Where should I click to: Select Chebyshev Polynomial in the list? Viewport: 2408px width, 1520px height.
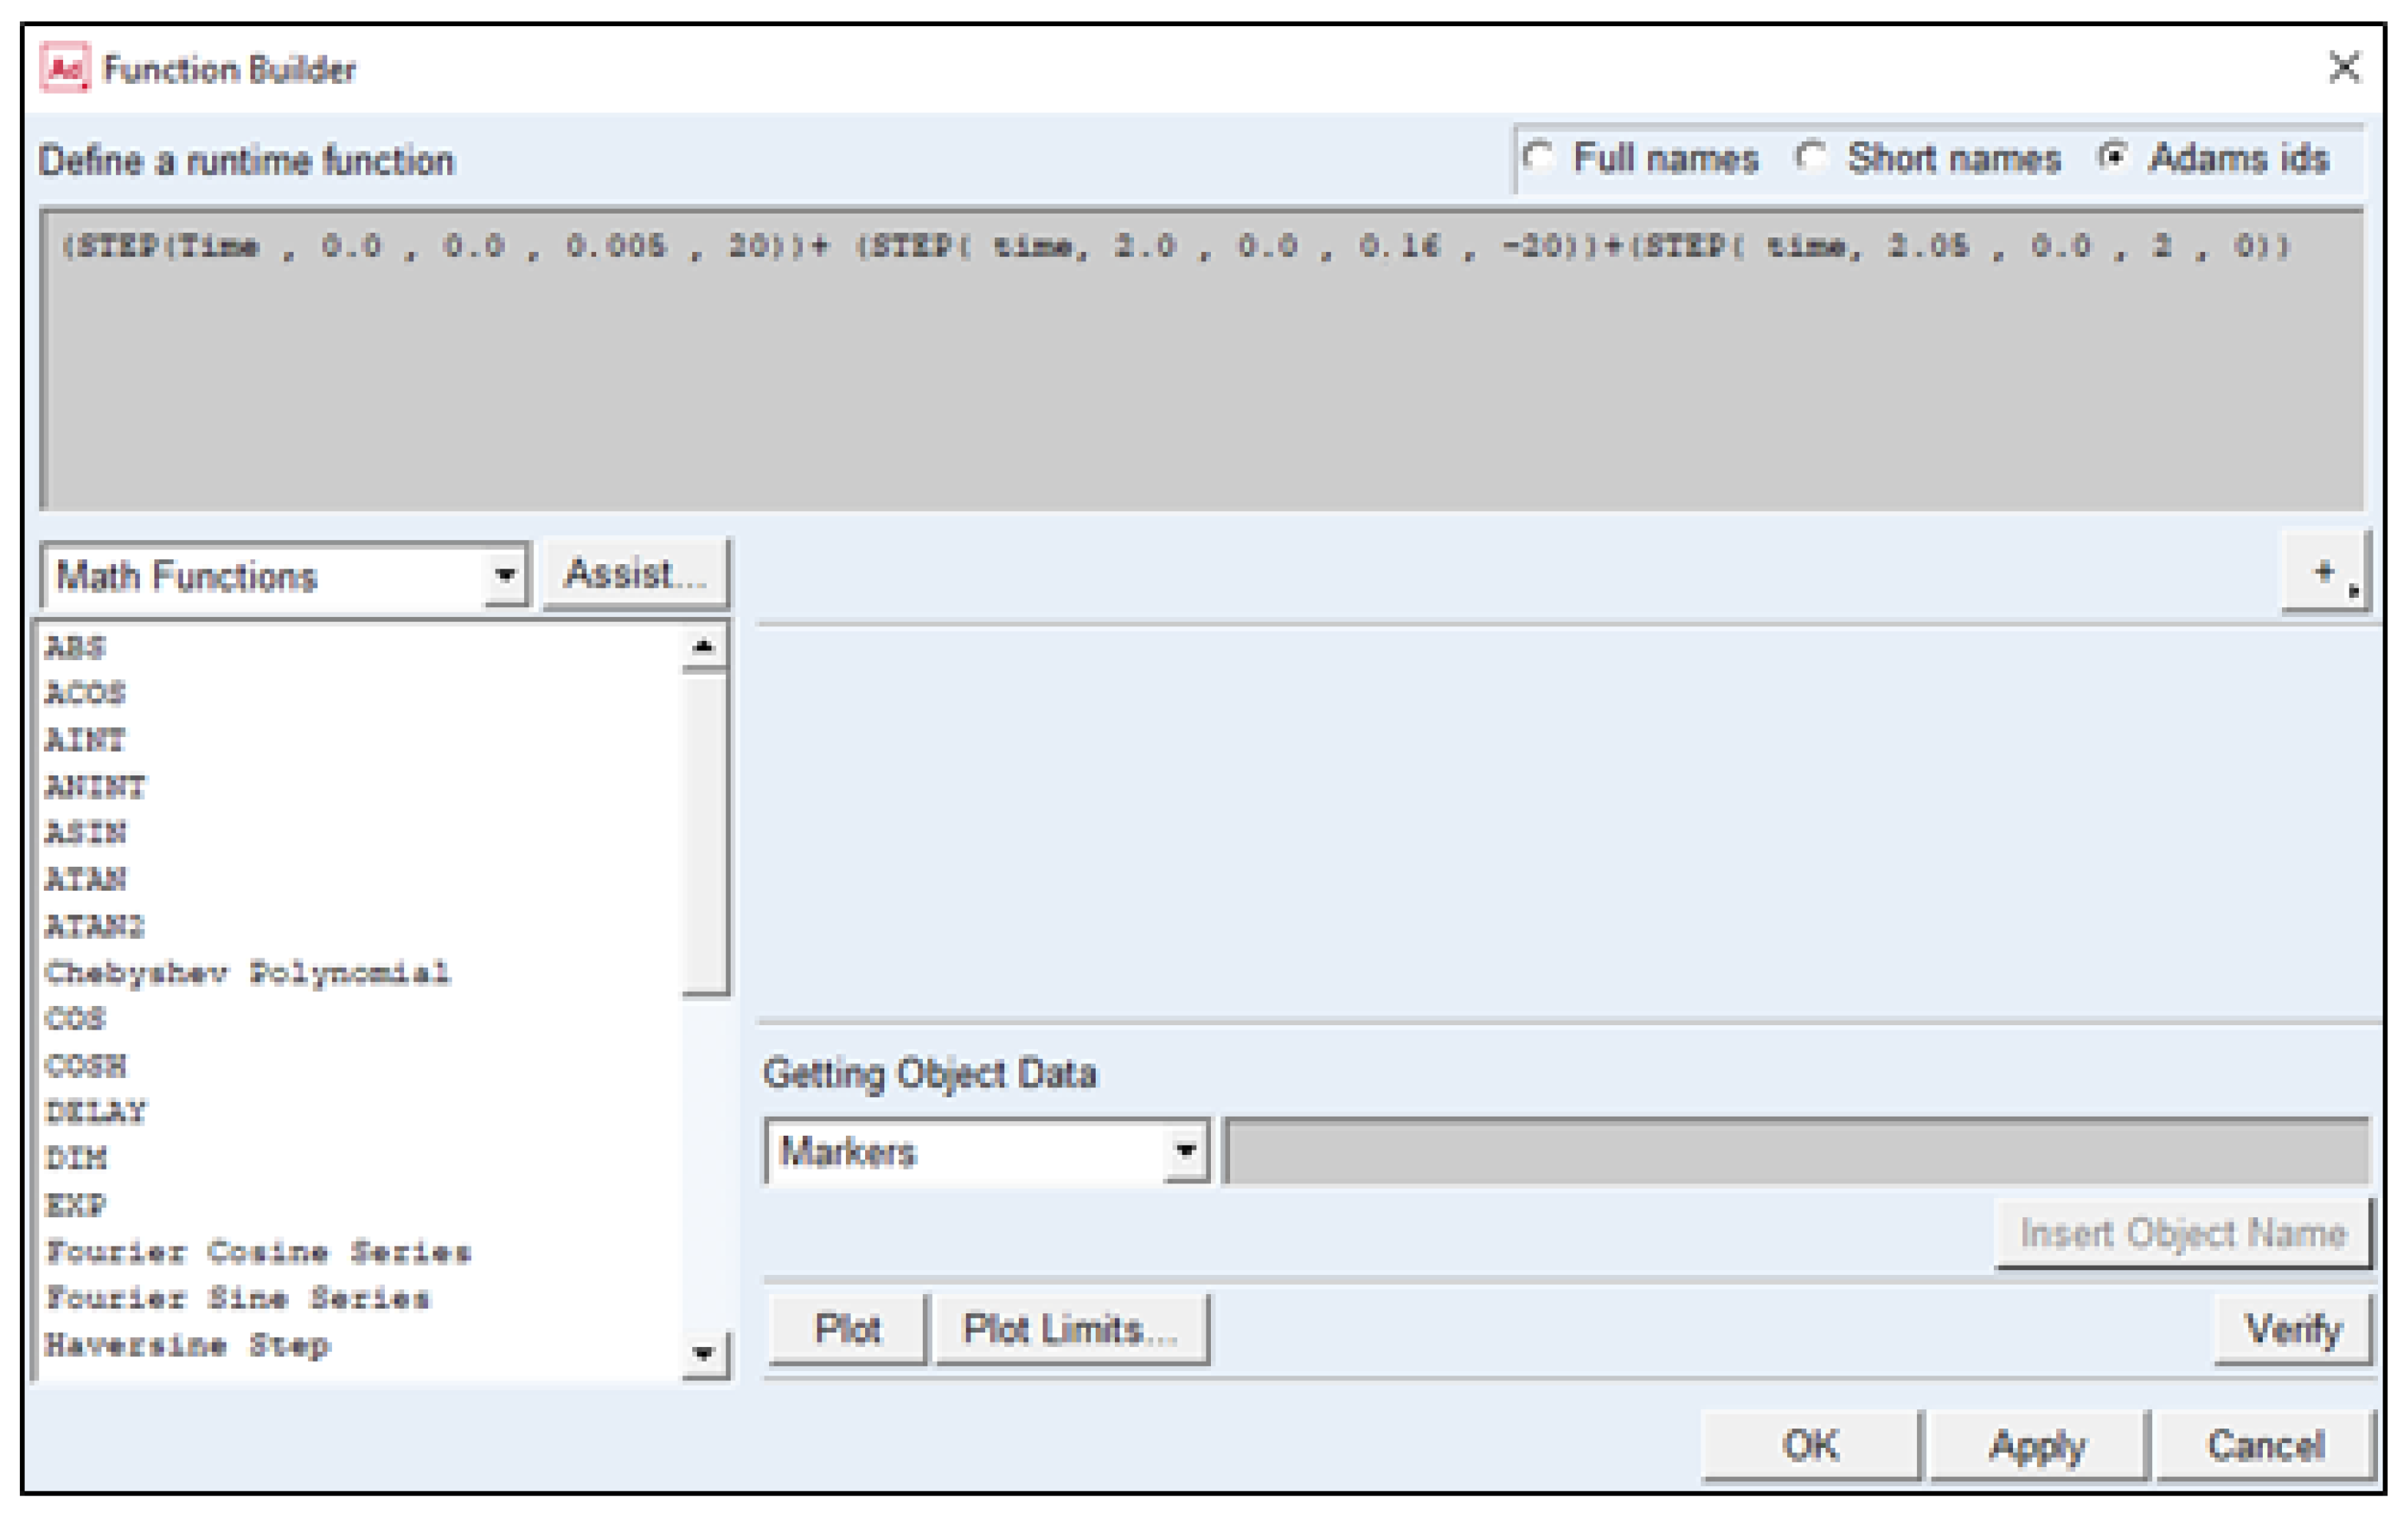(248, 973)
